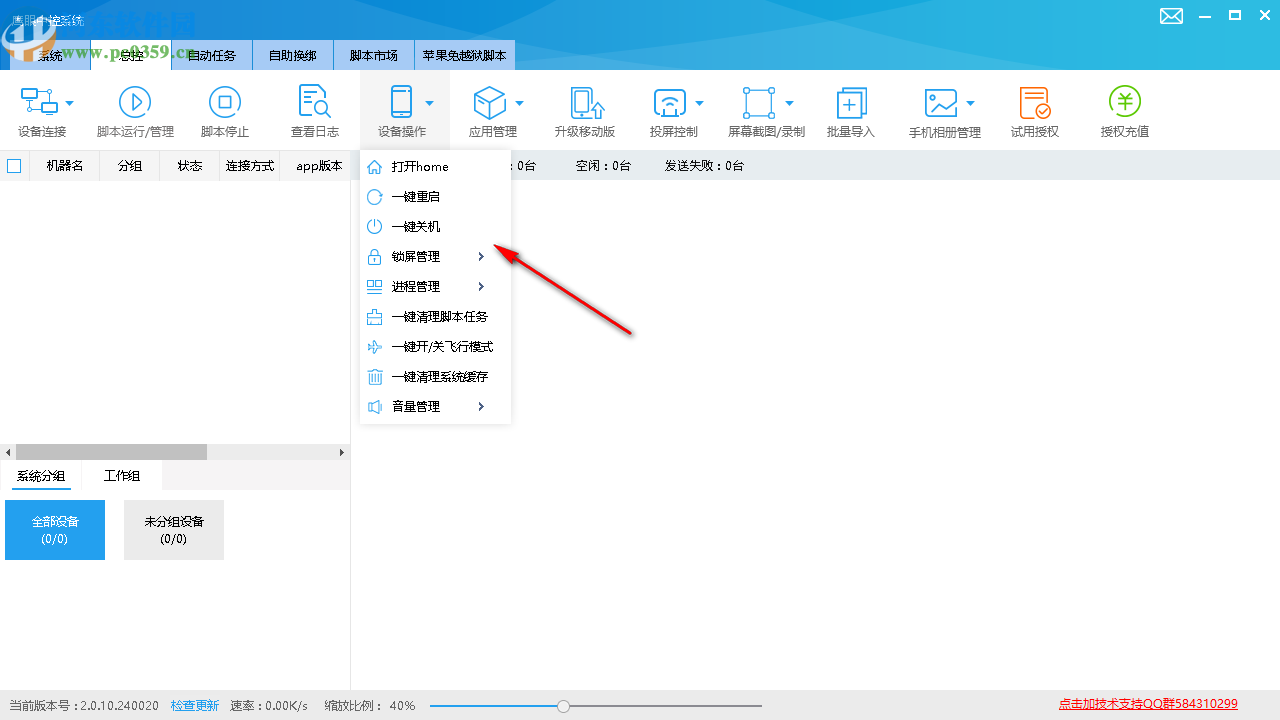This screenshot has width=1280, height=720.
Task: Open the 屏幕截图/录制 dropdown arrow
Action: [x=789, y=102]
